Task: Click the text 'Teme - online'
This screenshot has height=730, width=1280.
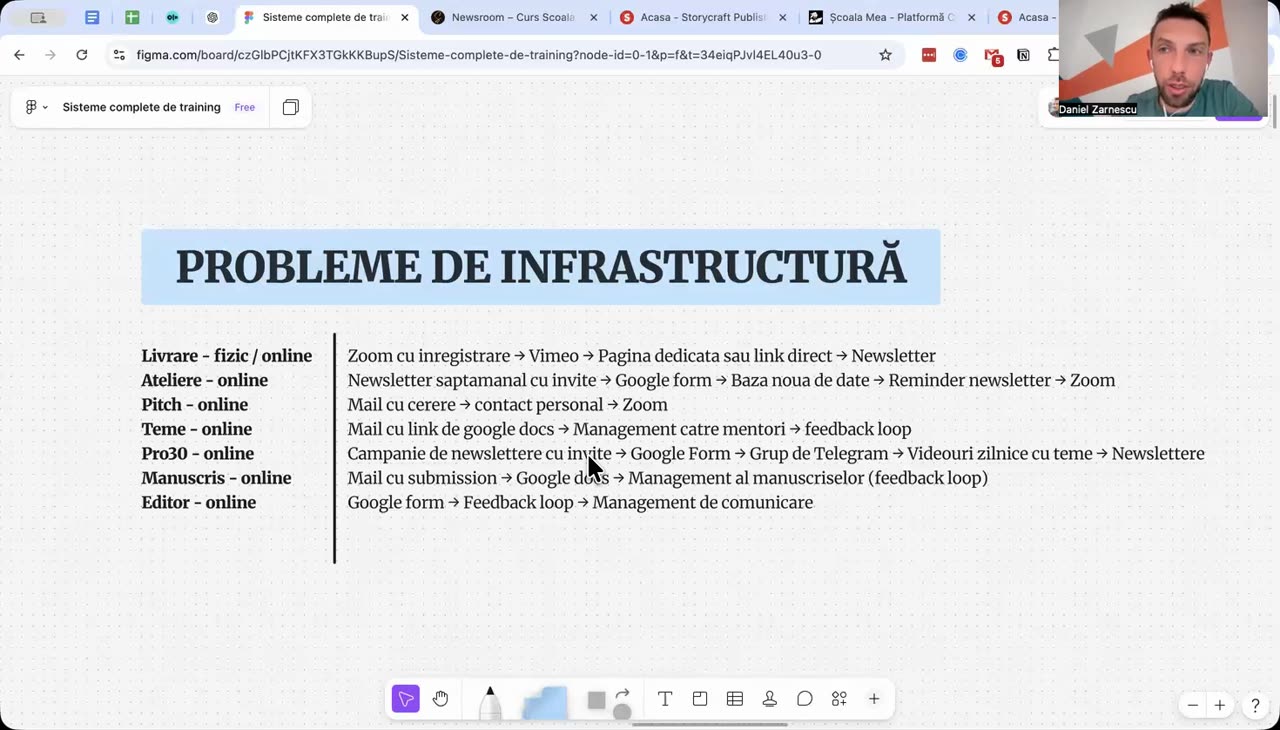Action: coord(197,429)
